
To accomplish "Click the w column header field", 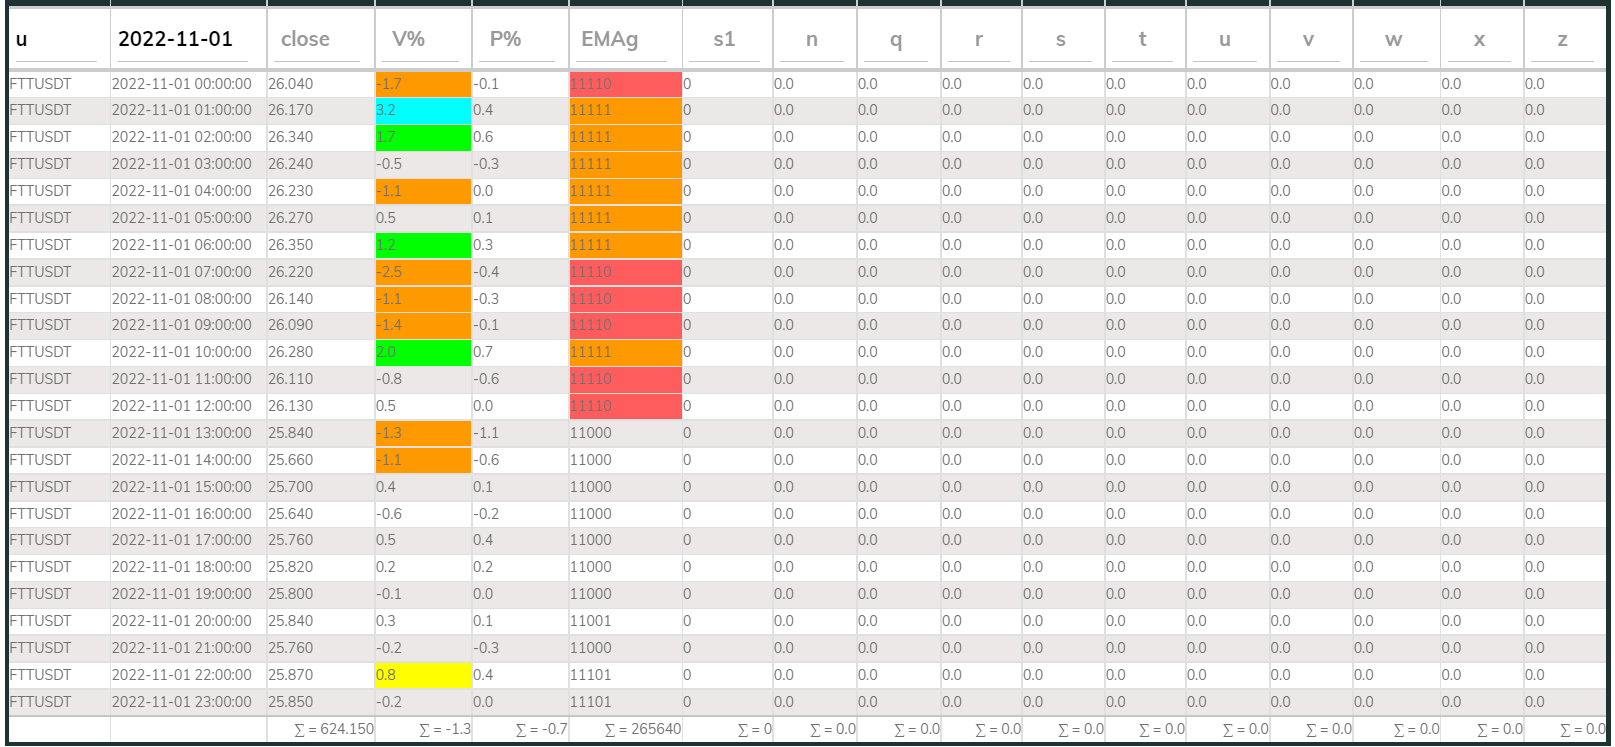I will coord(1394,40).
